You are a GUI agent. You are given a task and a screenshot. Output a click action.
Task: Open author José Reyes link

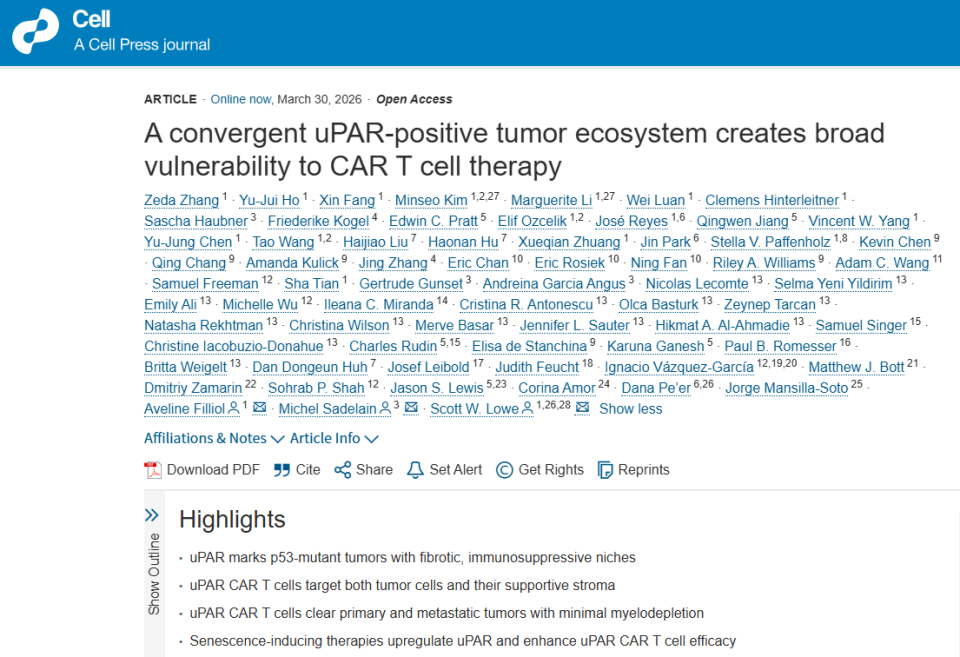tap(631, 221)
